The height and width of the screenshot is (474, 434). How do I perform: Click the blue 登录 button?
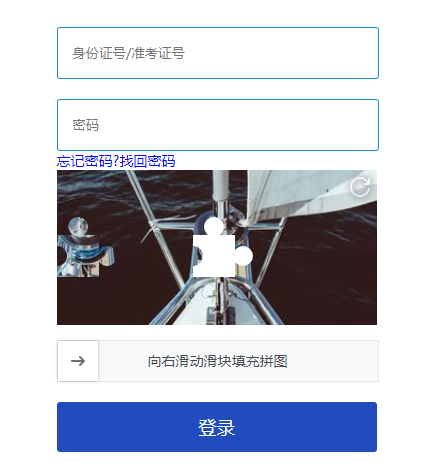(217, 427)
